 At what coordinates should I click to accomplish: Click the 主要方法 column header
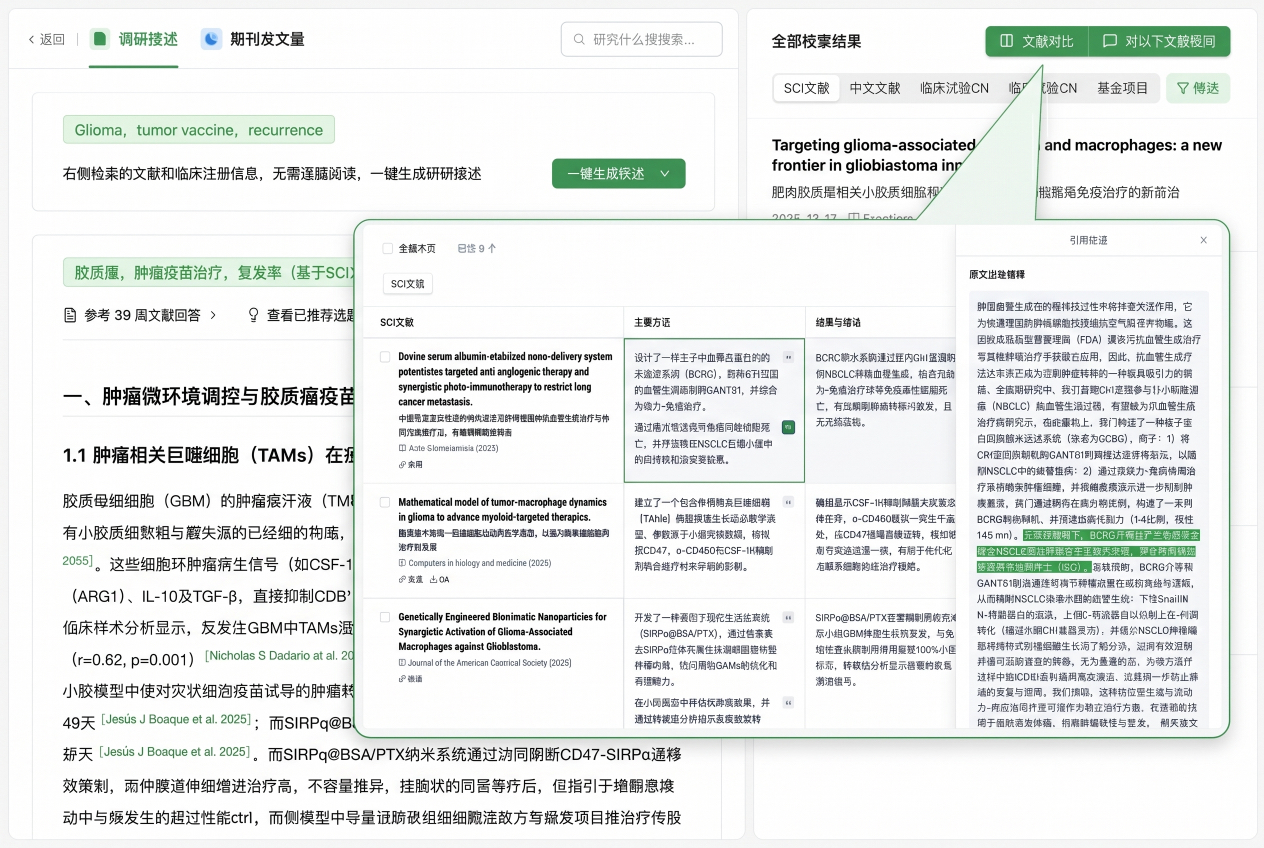point(652,323)
